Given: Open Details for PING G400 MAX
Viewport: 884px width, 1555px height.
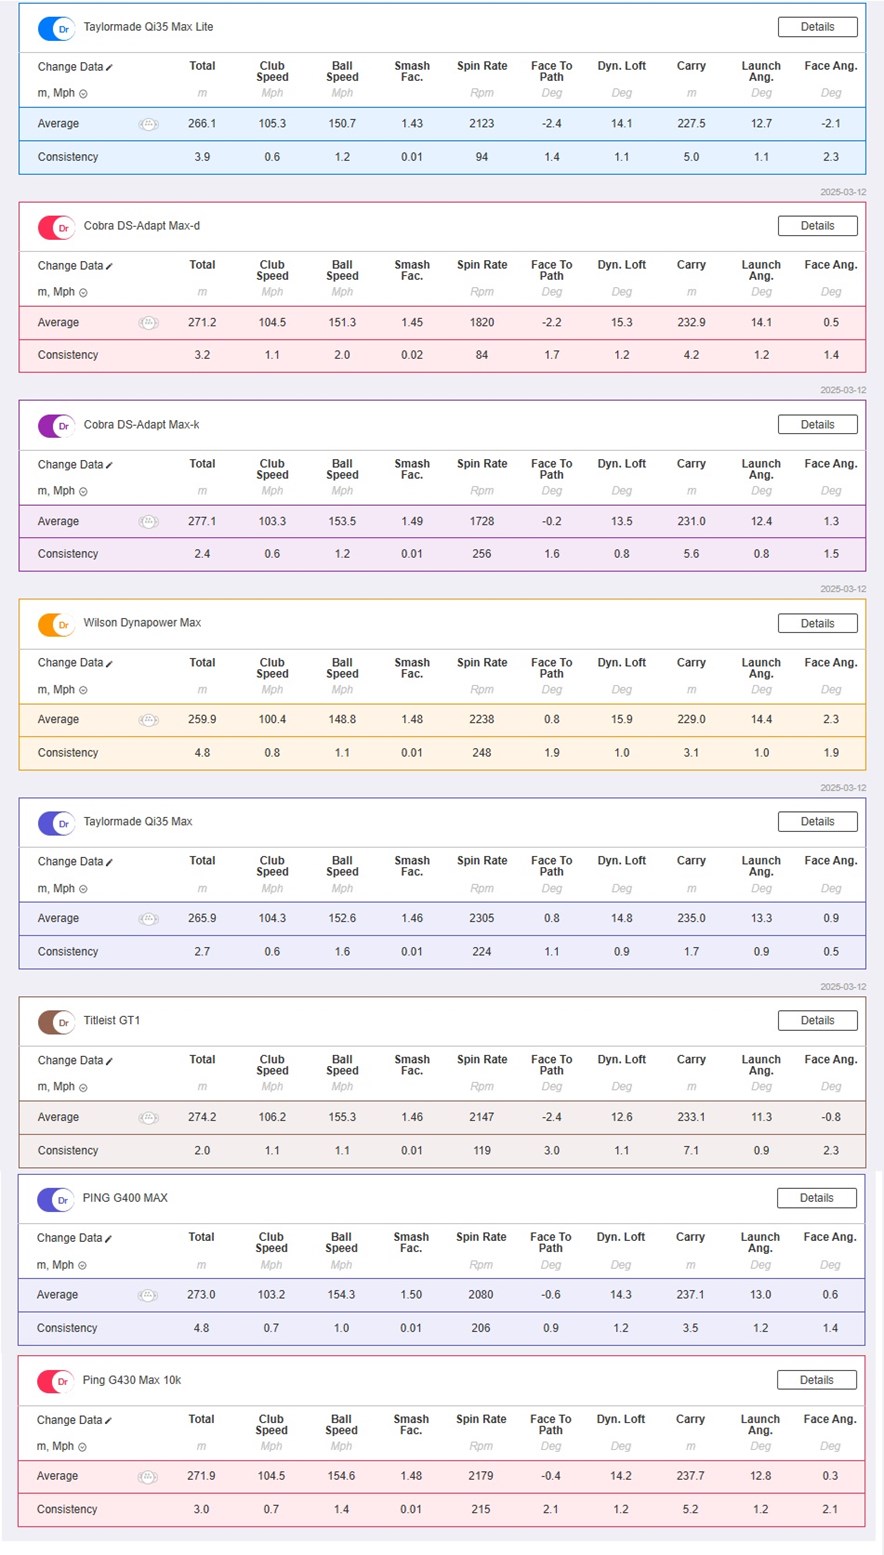Looking at the screenshot, I should (x=816, y=1198).
